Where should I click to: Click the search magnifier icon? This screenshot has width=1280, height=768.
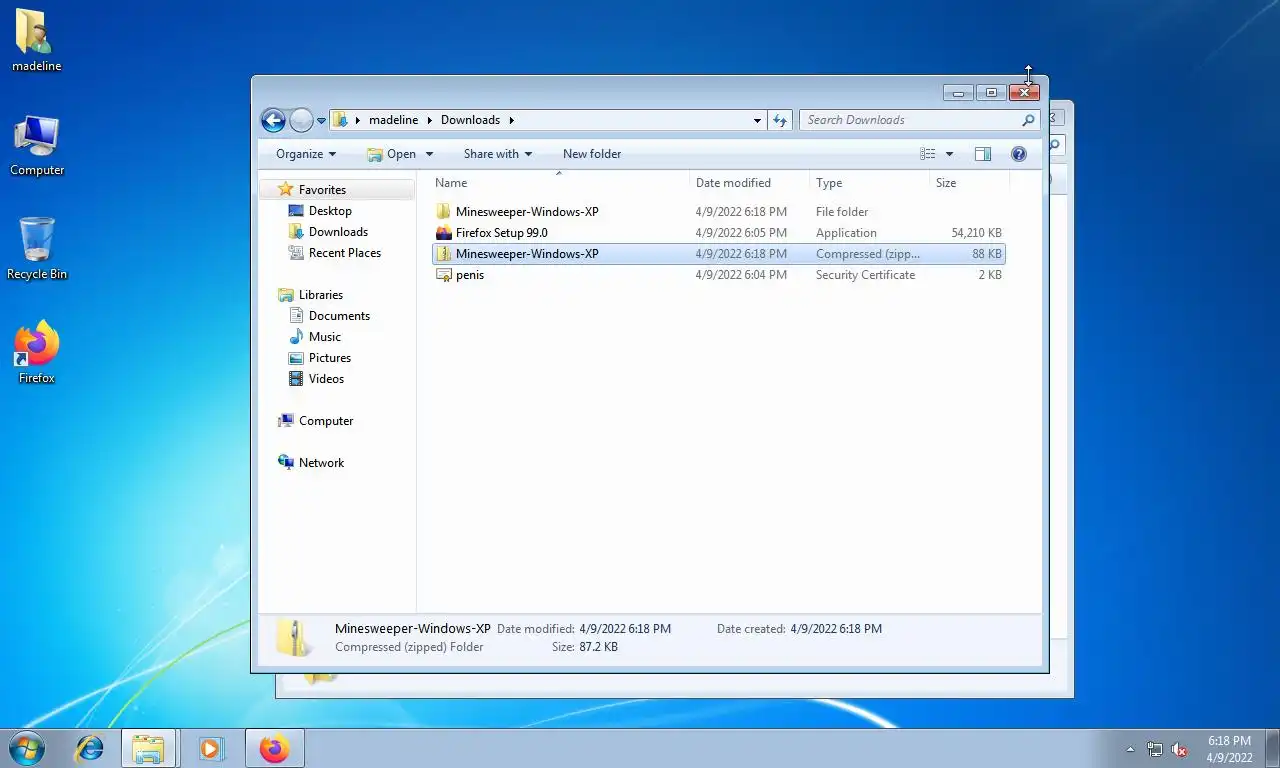1028,120
